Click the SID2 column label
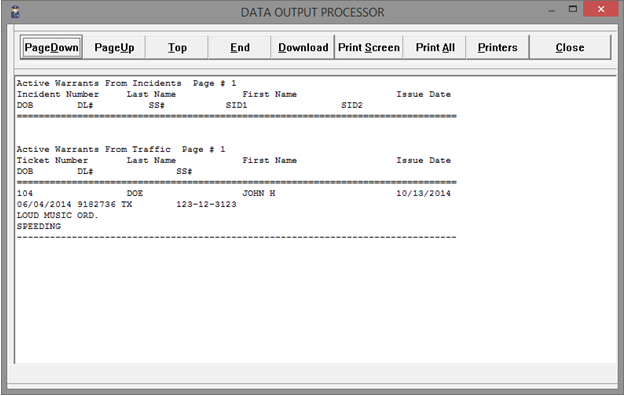 352,105
